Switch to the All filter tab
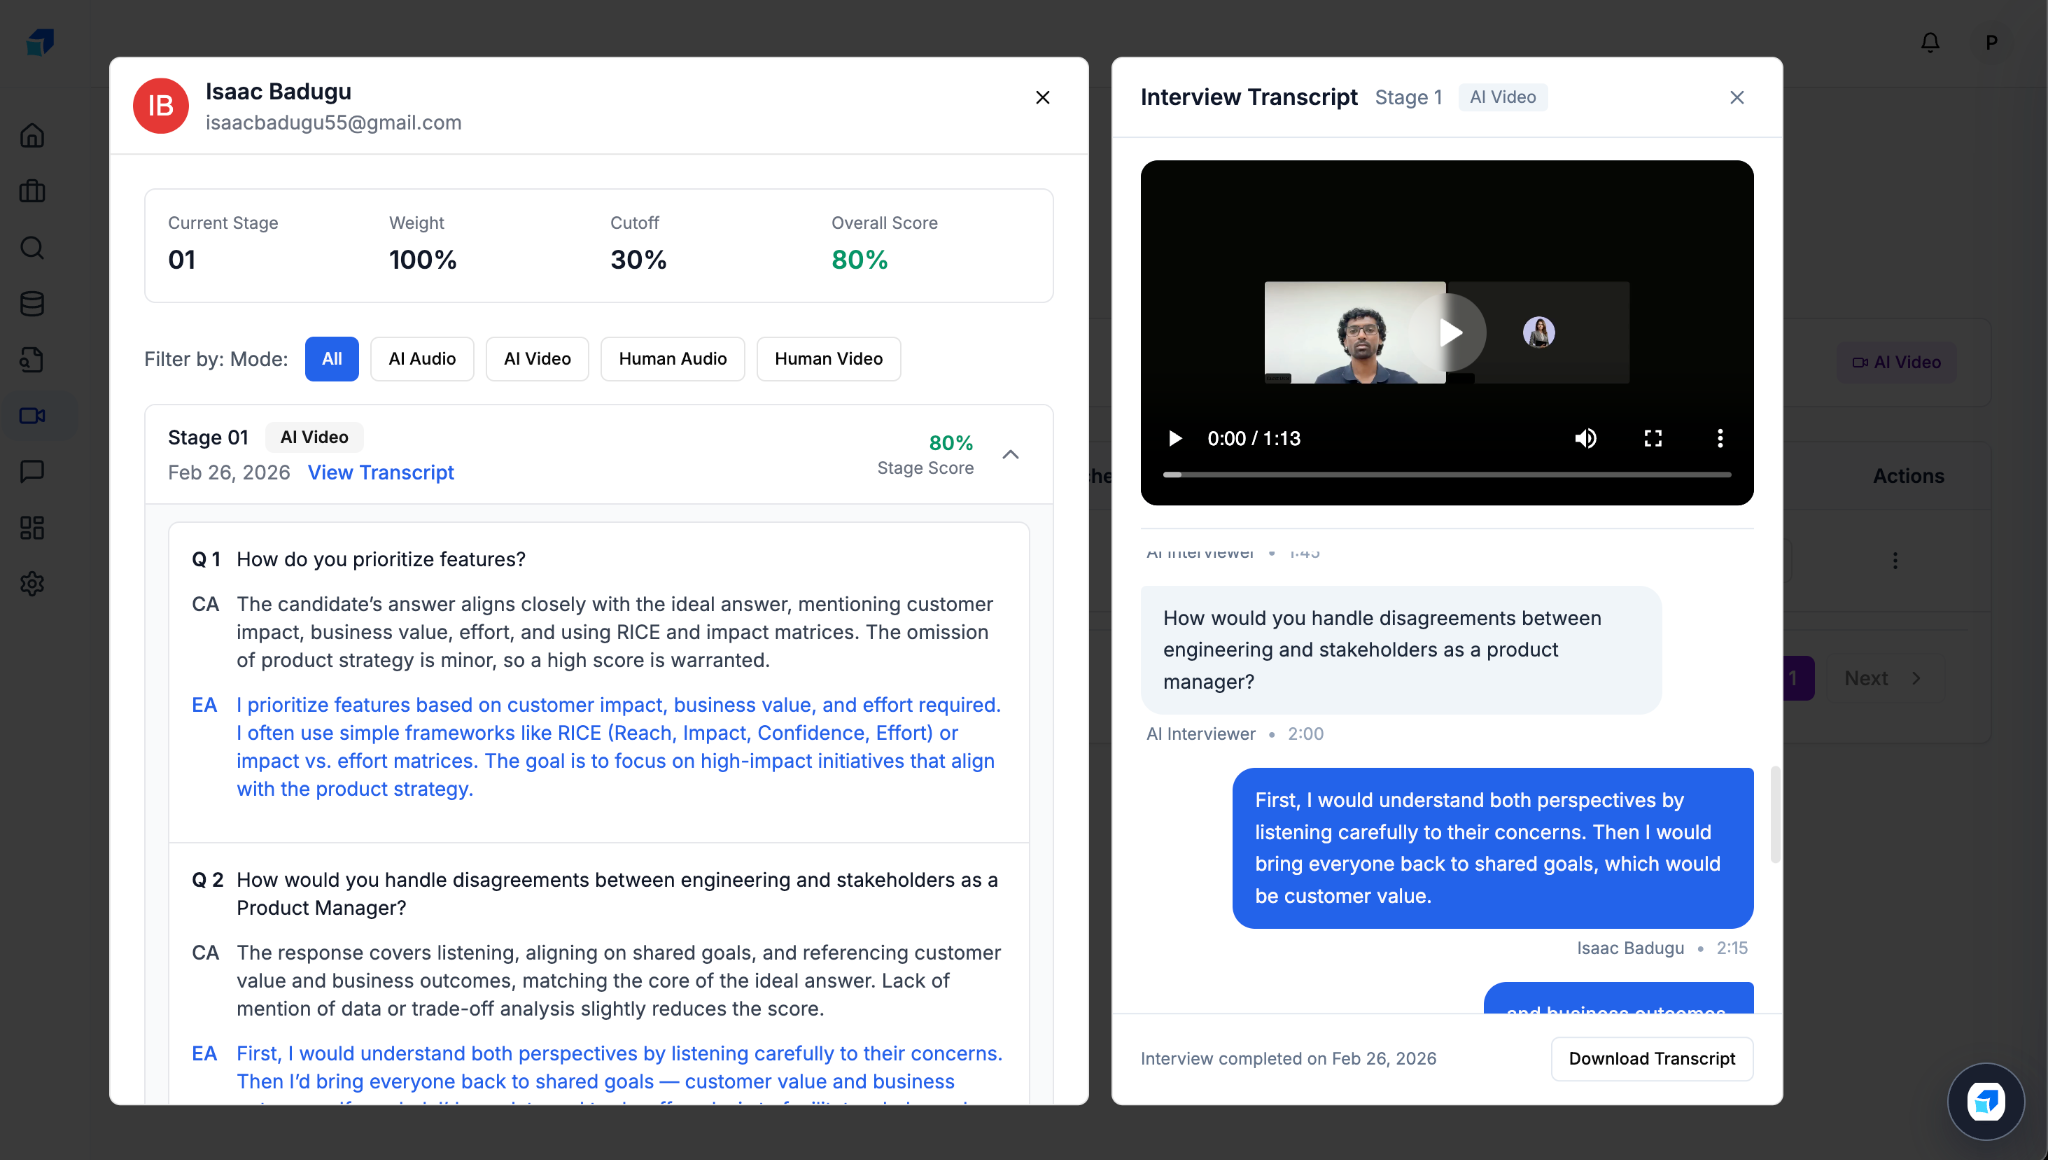This screenshot has height=1160, width=2048. tap(331, 358)
